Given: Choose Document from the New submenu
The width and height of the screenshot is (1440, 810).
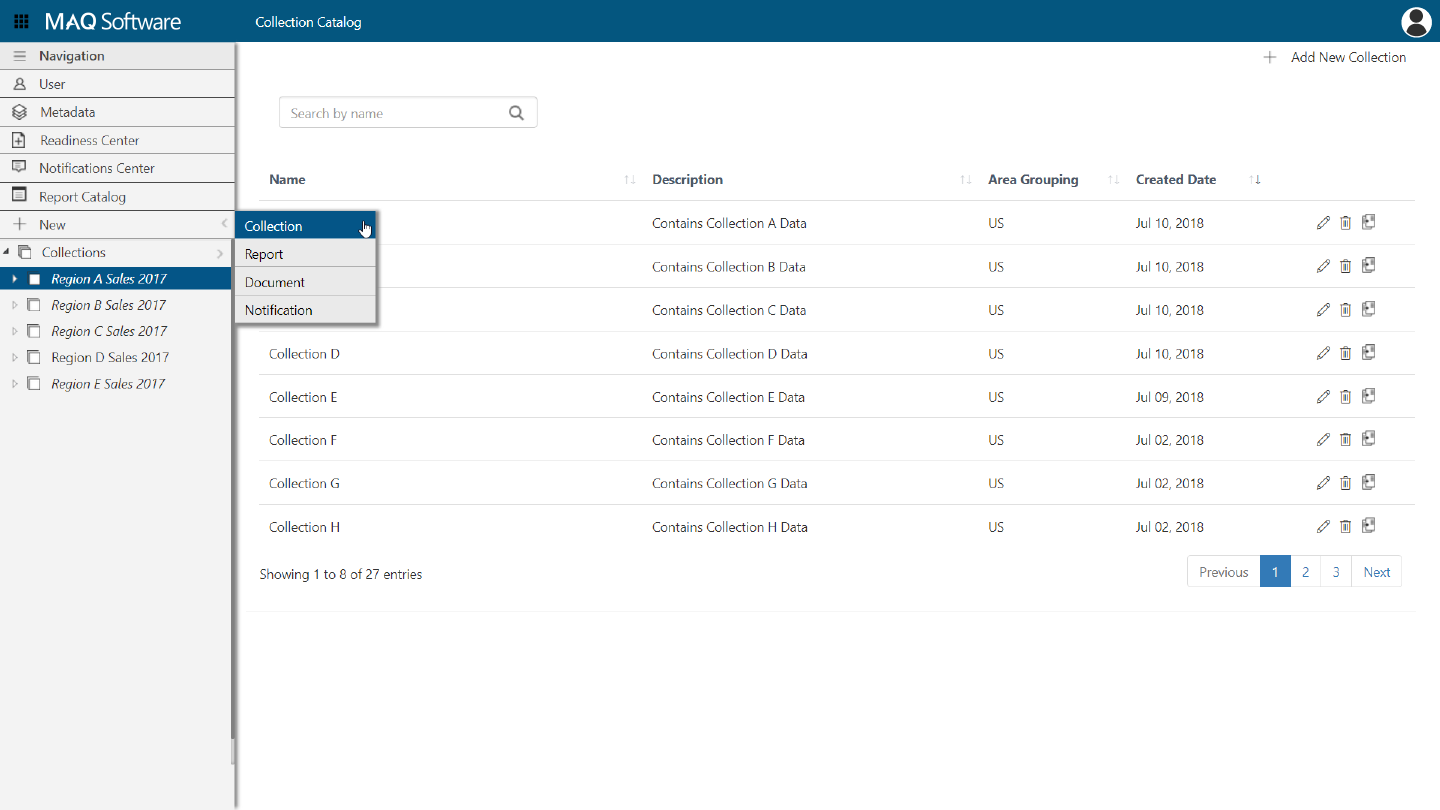Looking at the screenshot, I should pos(305,282).
